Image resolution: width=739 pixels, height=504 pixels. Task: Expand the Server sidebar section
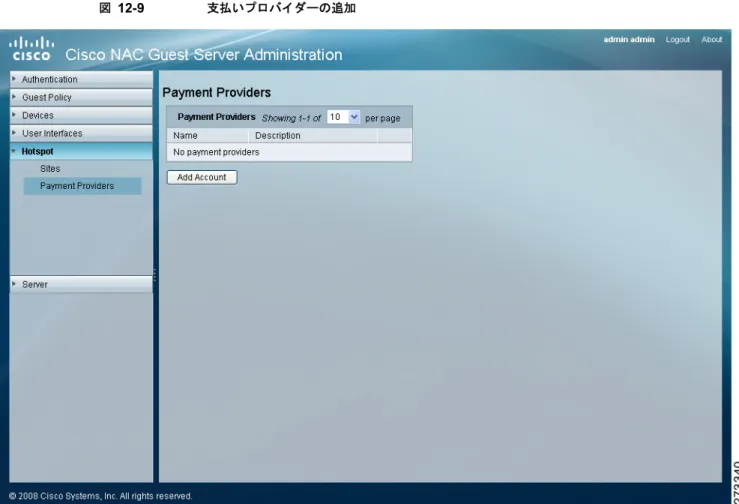click(81, 284)
